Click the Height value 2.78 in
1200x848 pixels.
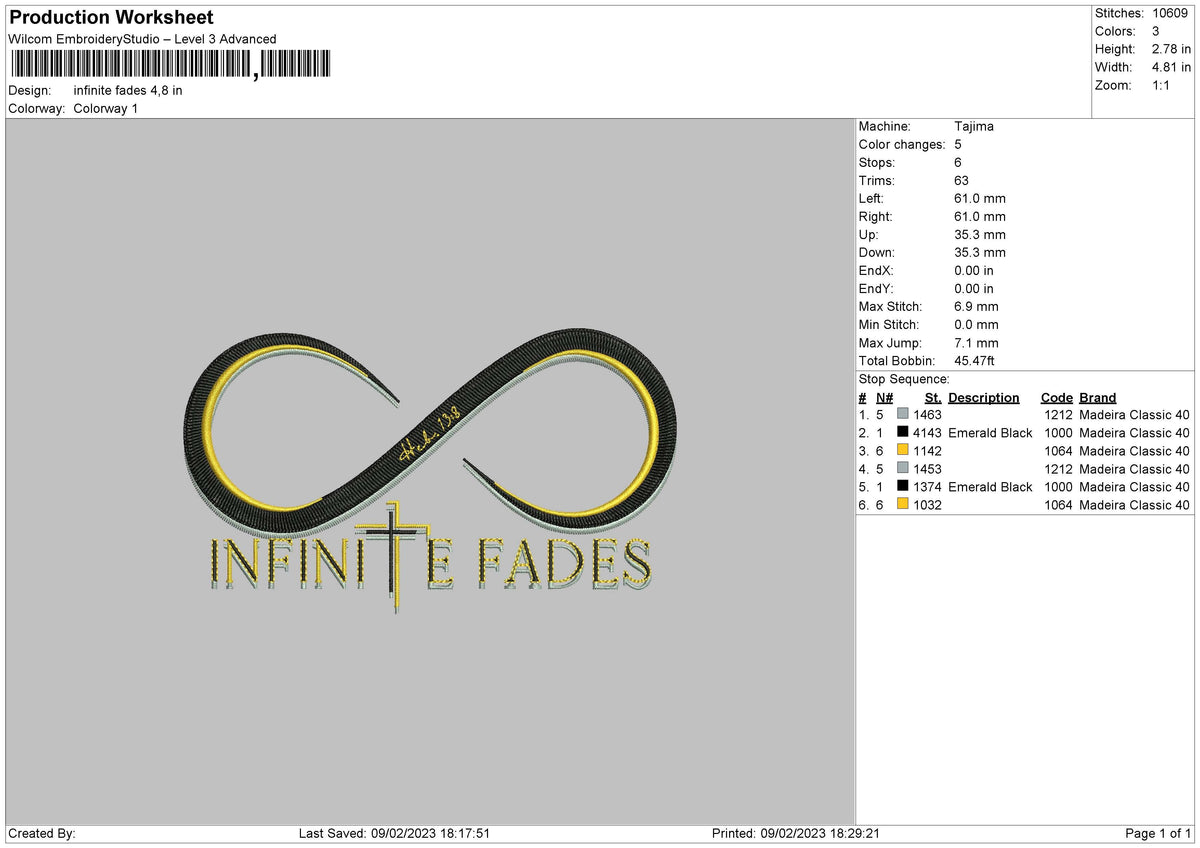[1171, 49]
